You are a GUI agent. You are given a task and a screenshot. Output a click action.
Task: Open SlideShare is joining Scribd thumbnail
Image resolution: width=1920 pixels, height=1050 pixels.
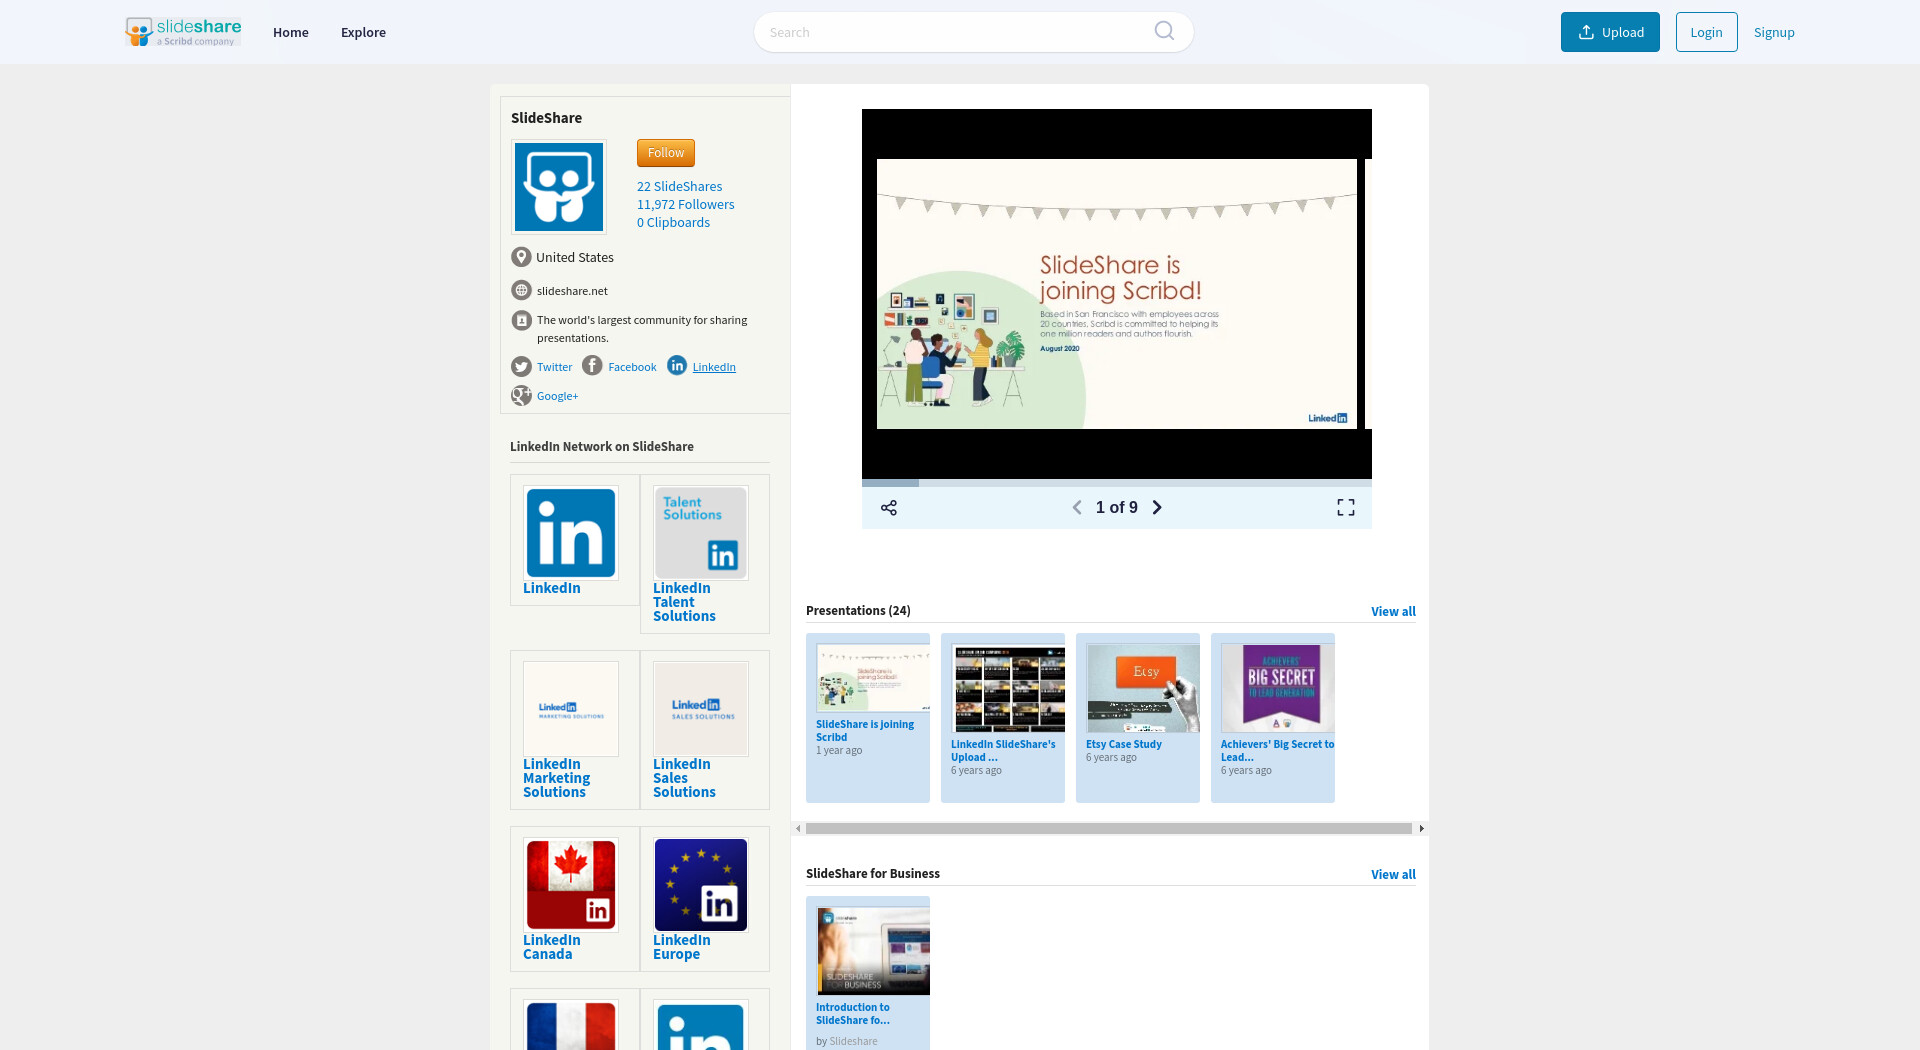click(873, 678)
